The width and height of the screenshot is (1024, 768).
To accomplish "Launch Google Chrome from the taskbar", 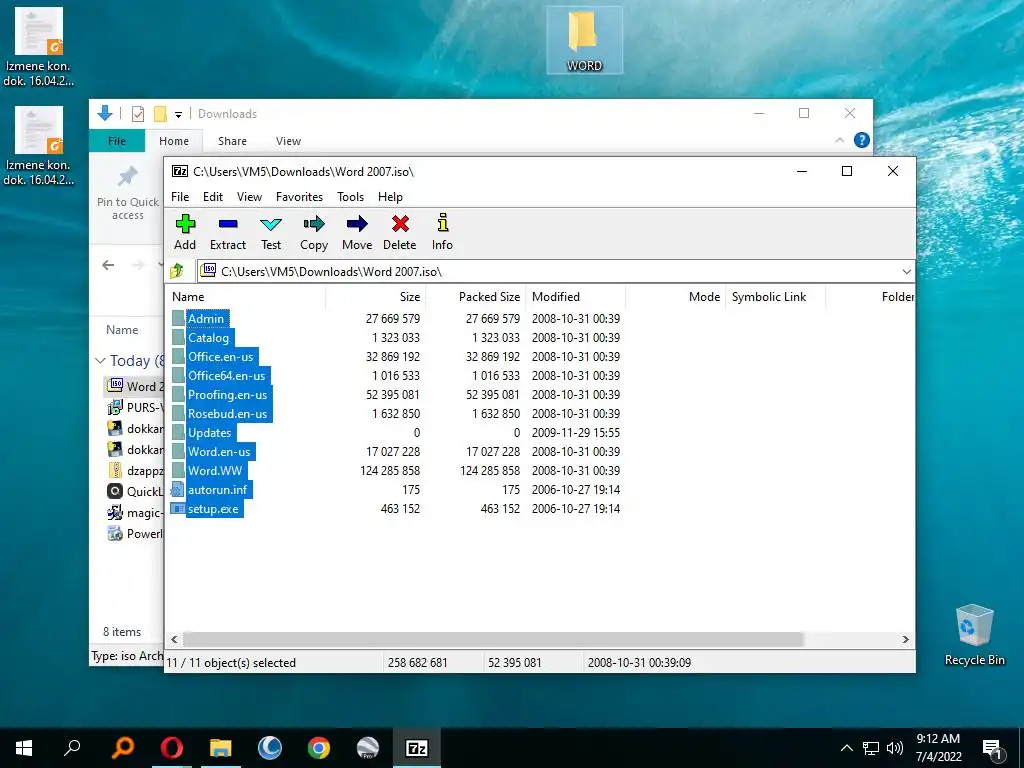I will pyautogui.click(x=319, y=748).
